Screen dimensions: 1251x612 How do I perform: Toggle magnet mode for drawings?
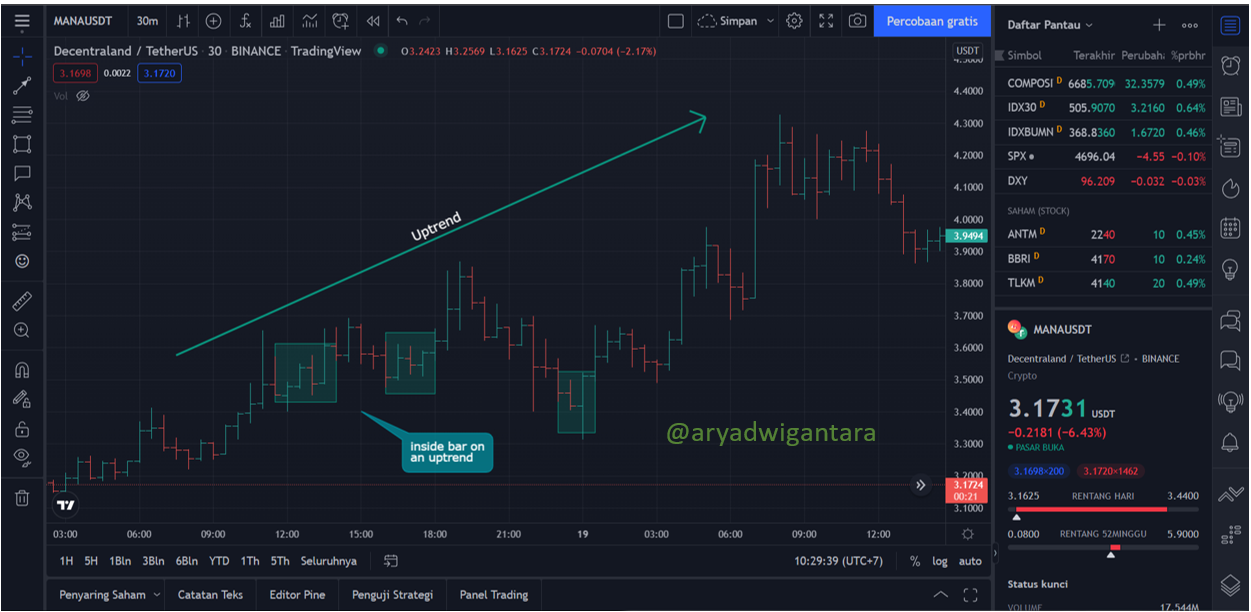coord(22,370)
